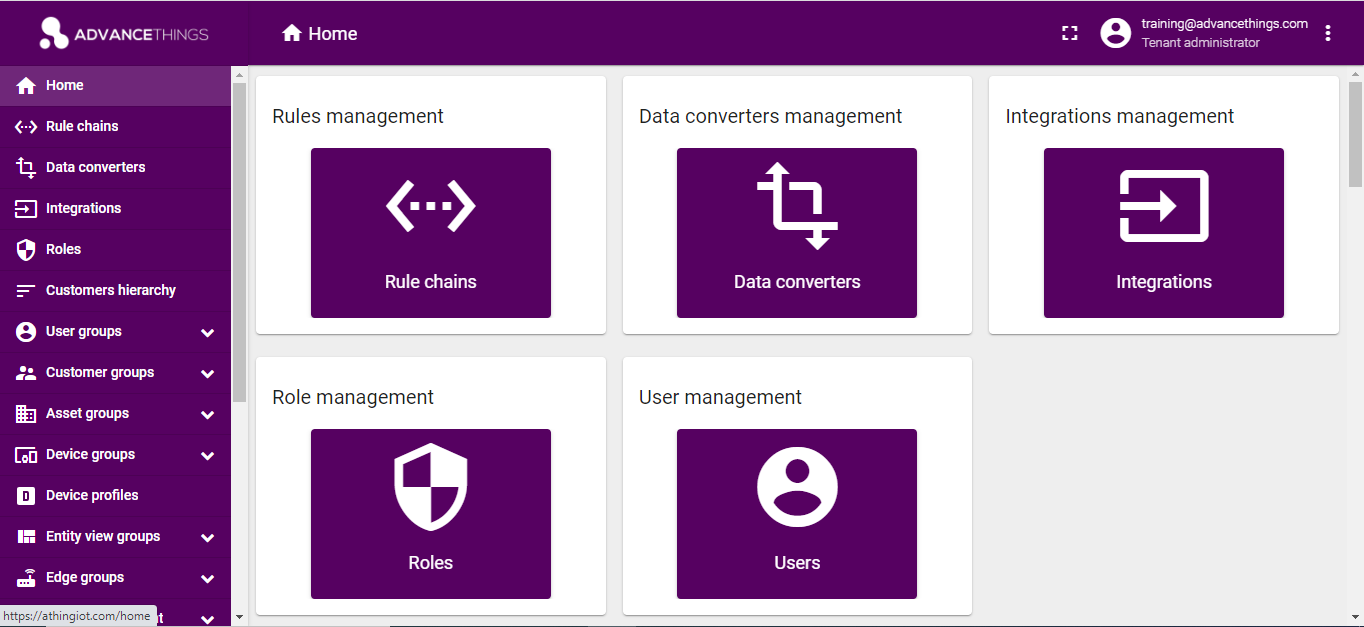This screenshot has width=1364, height=627.
Task: Open the three-dot user menu
Action: coord(1328,33)
